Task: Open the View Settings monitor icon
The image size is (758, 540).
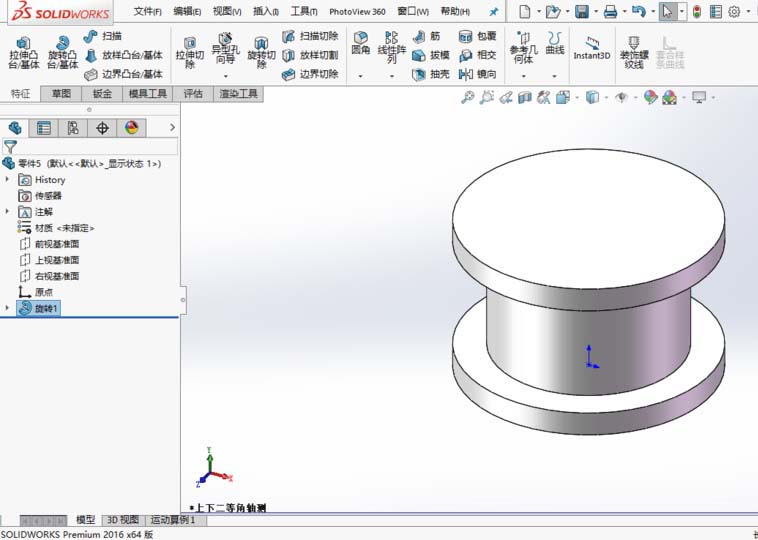Action: pos(699,98)
